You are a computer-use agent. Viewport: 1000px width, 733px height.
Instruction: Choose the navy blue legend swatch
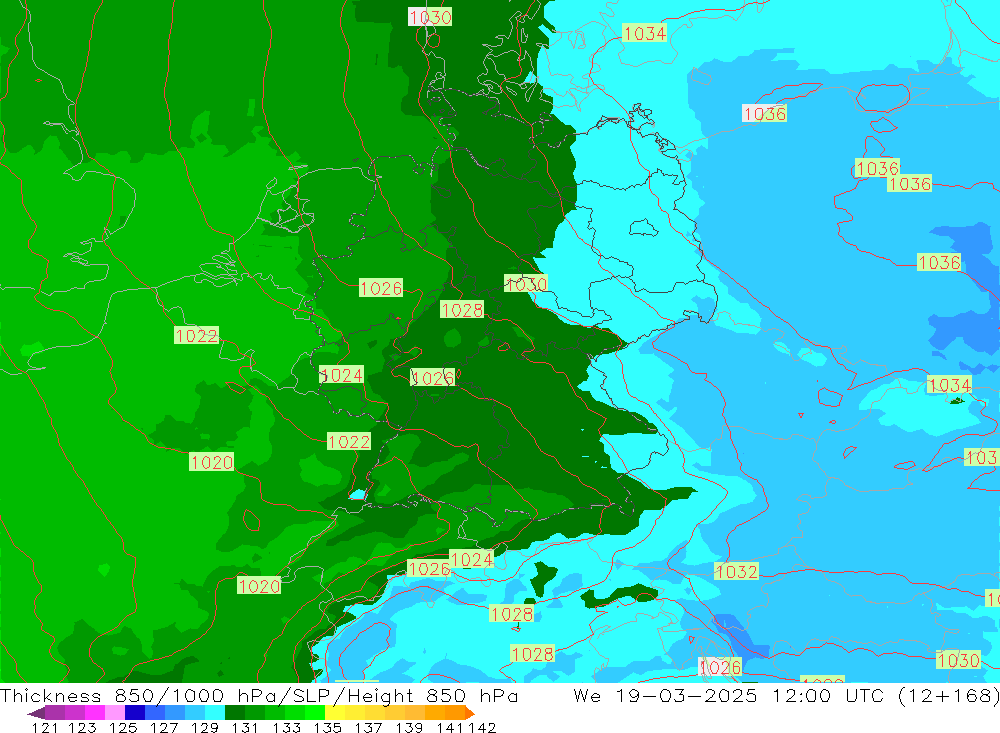(x=133, y=713)
